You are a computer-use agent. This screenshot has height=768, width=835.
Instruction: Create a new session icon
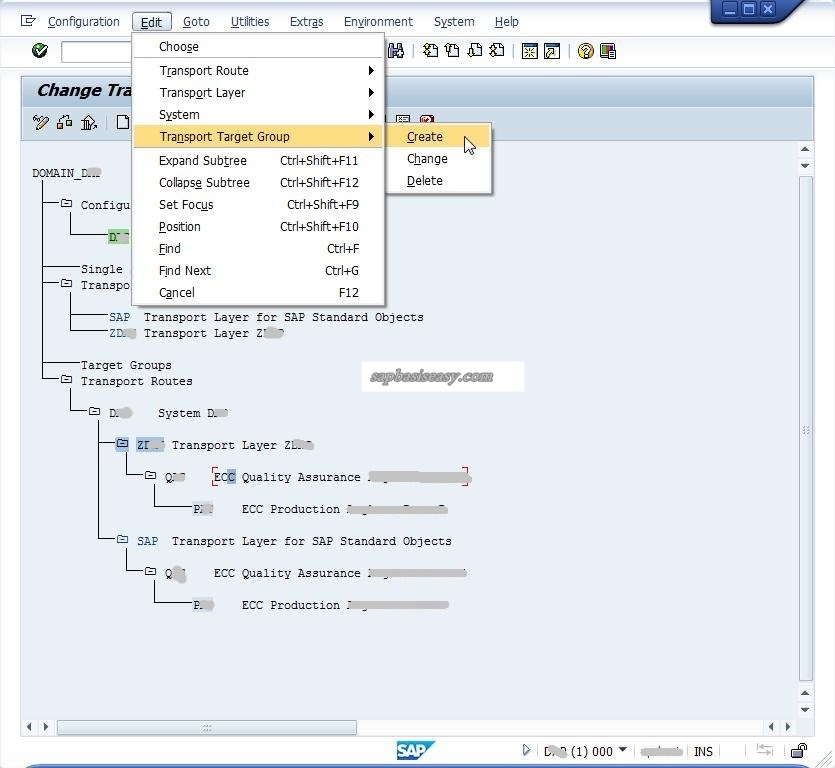(529, 51)
